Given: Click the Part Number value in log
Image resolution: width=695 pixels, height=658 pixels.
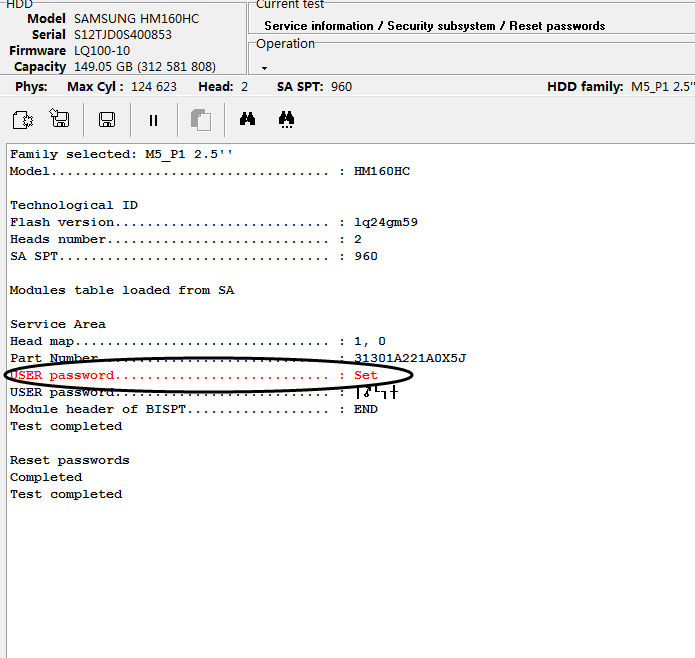Looking at the screenshot, I should point(410,358).
